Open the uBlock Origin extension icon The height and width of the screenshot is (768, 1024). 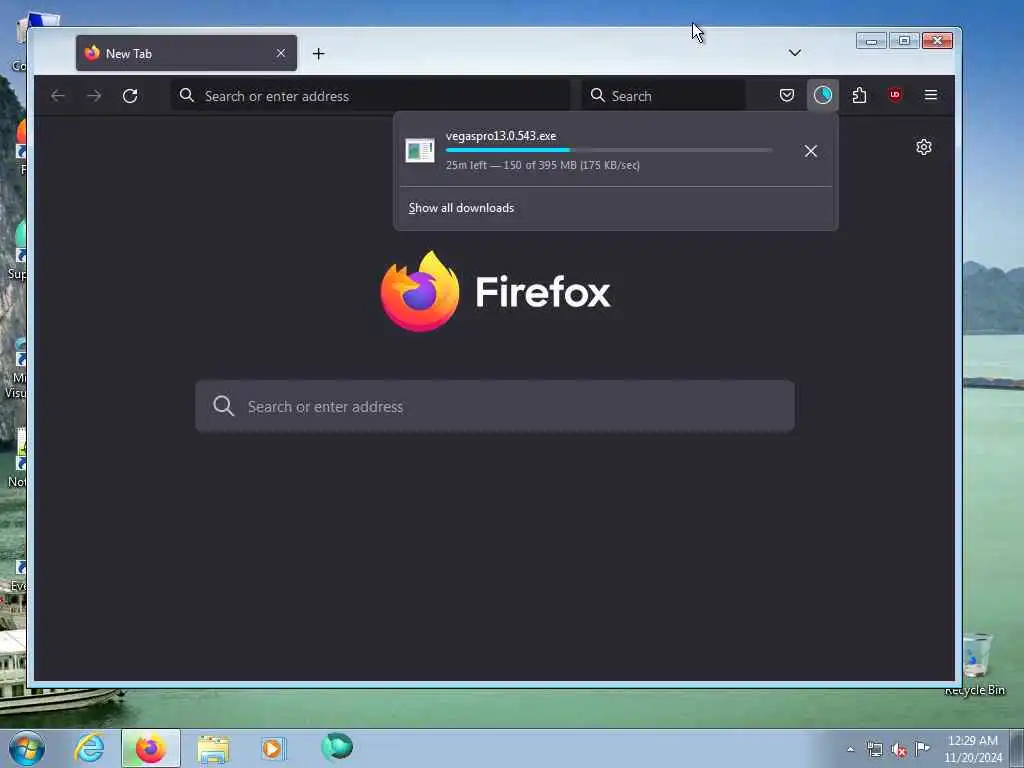(x=895, y=95)
